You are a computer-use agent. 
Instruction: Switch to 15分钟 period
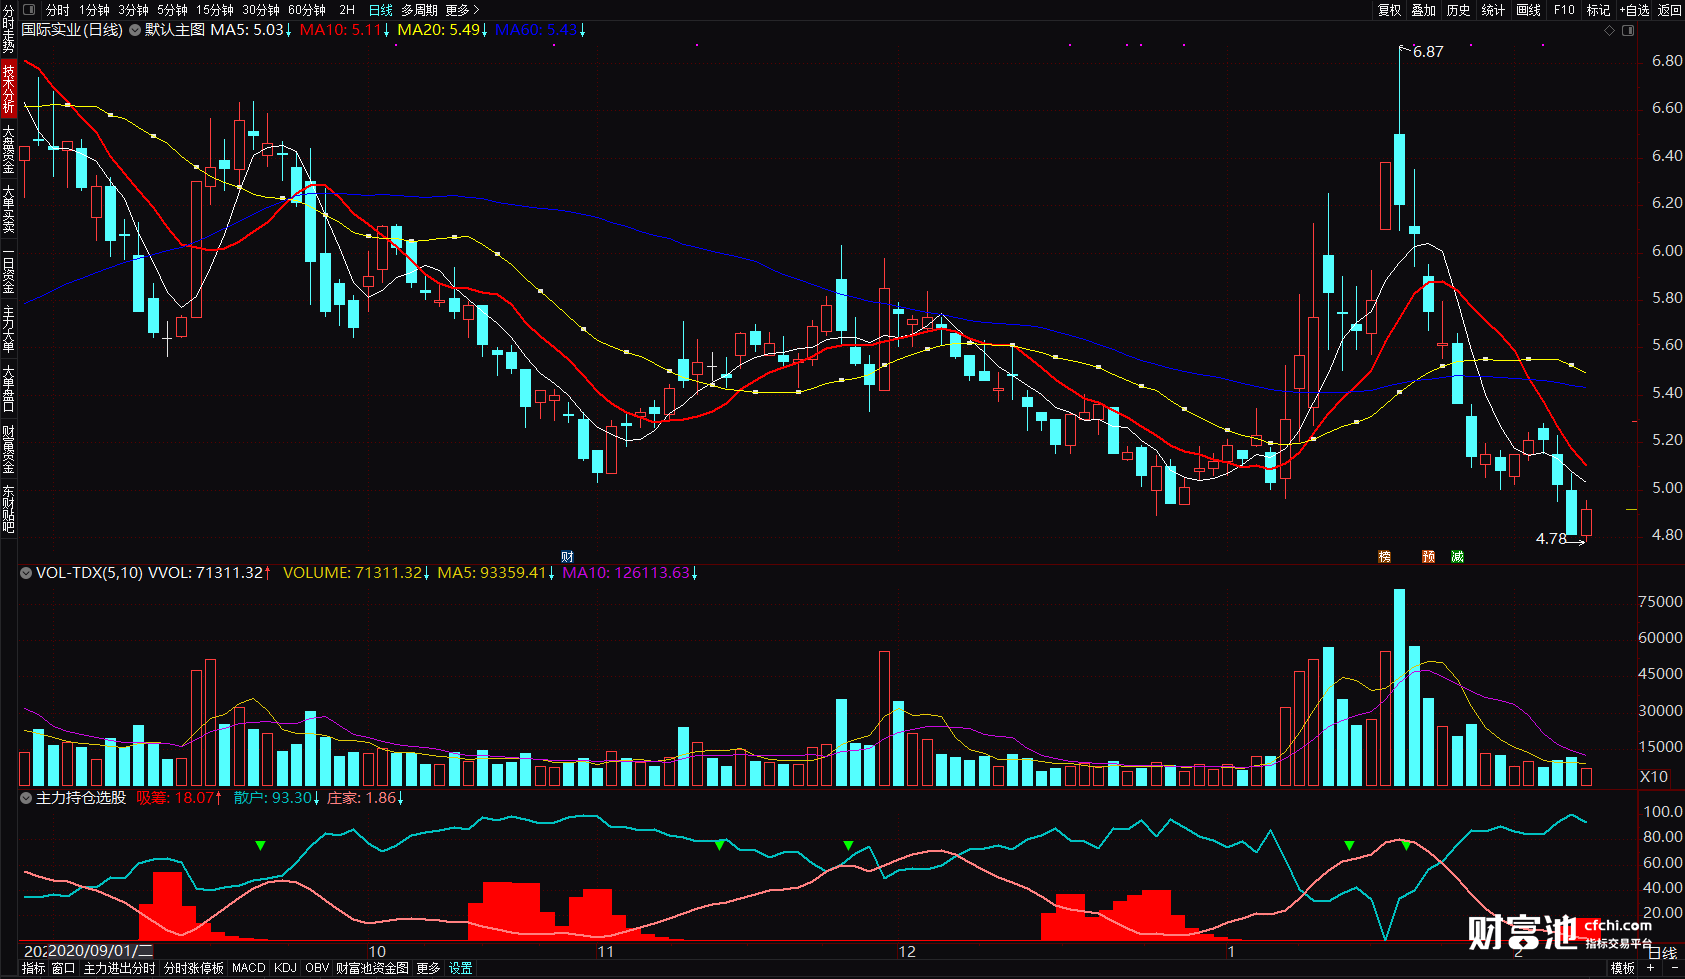coord(214,10)
